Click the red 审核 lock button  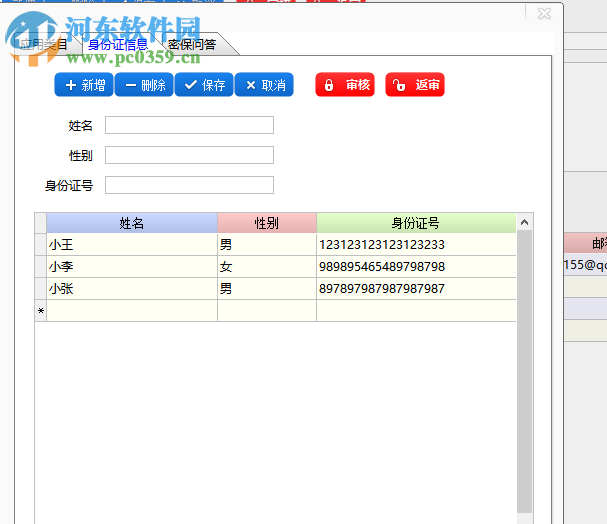pos(345,85)
